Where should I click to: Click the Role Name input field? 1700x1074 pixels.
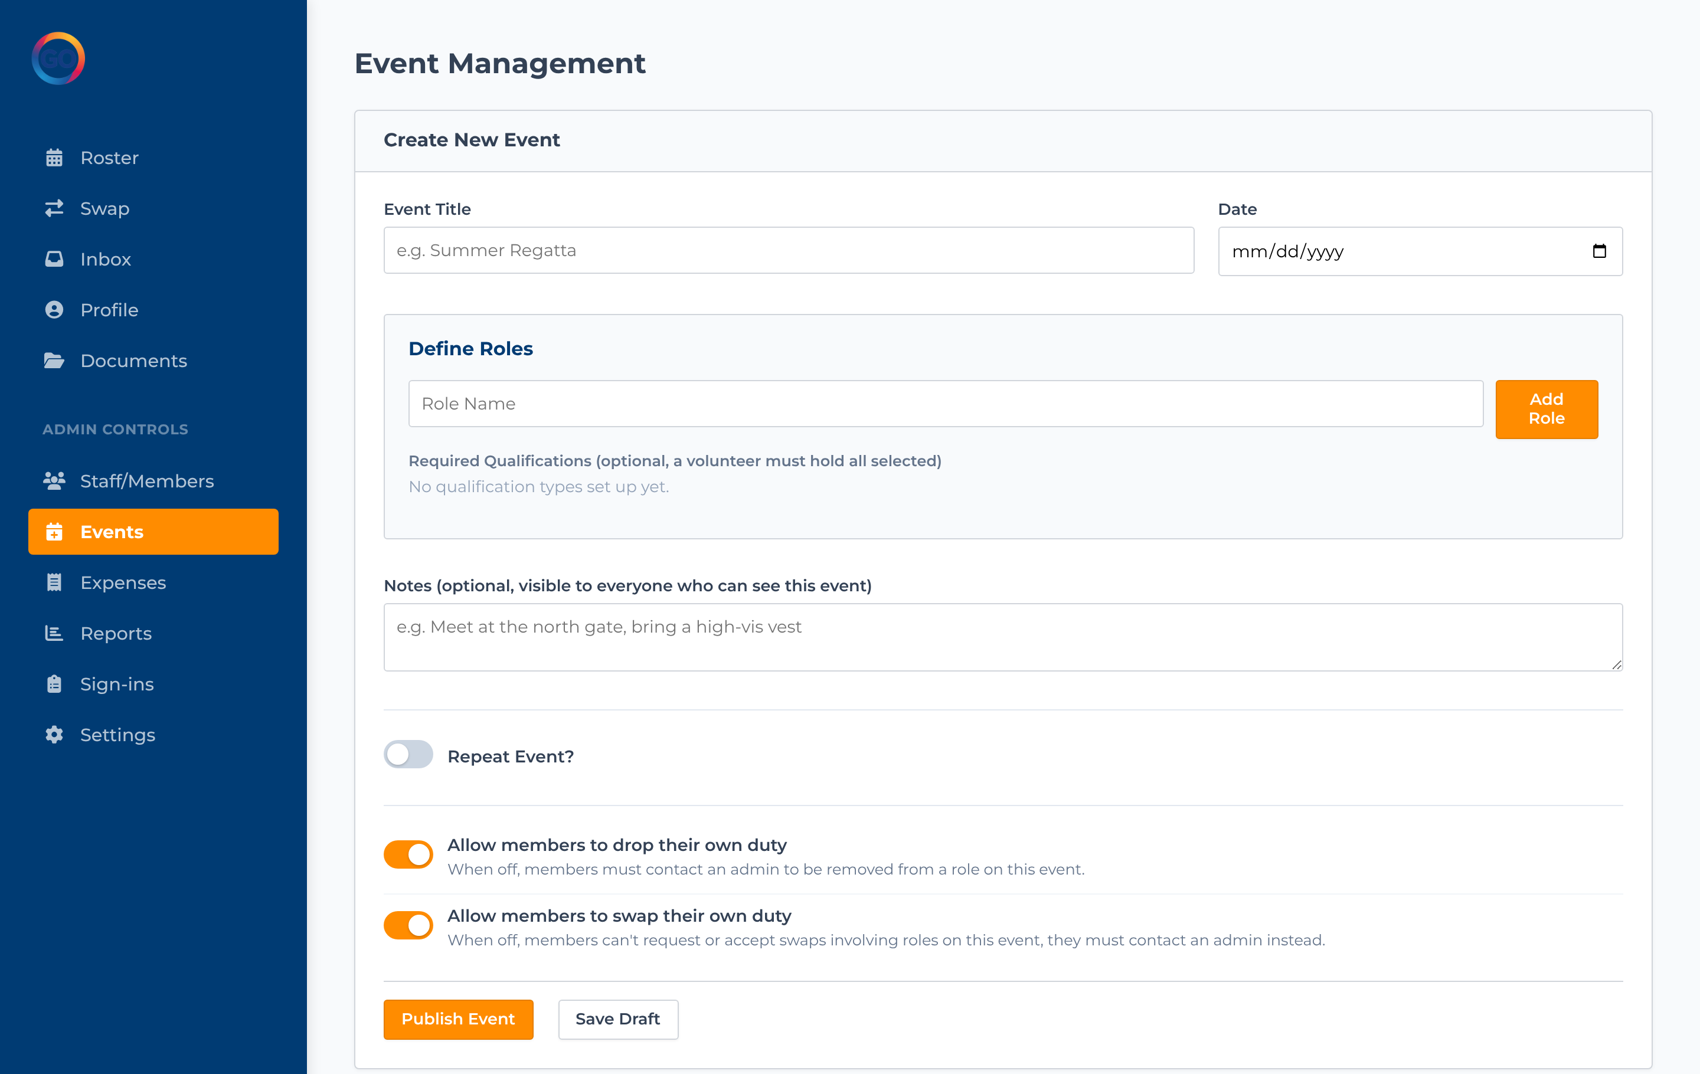(x=946, y=404)
